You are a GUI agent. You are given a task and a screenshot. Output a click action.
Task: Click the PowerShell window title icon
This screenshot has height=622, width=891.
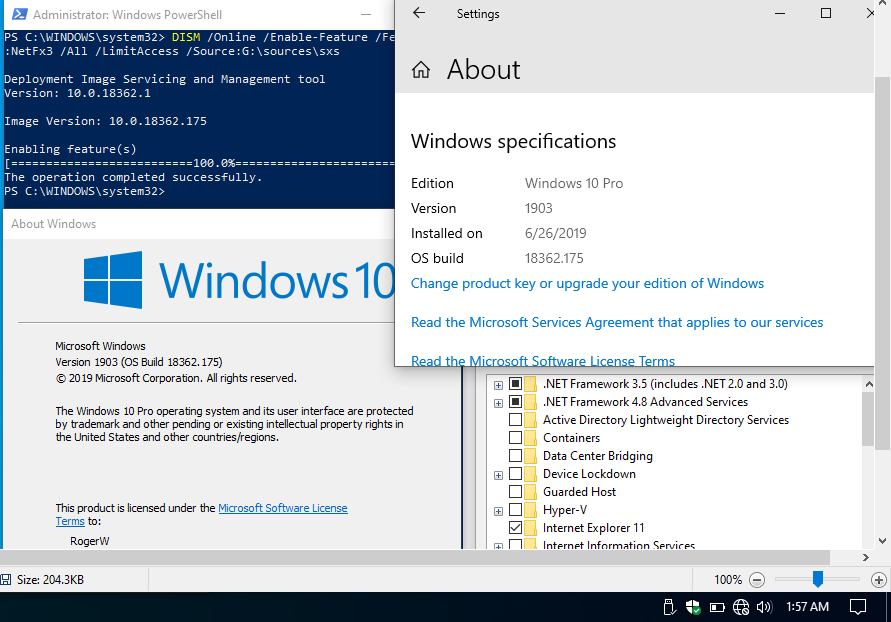tap(19, 14)
